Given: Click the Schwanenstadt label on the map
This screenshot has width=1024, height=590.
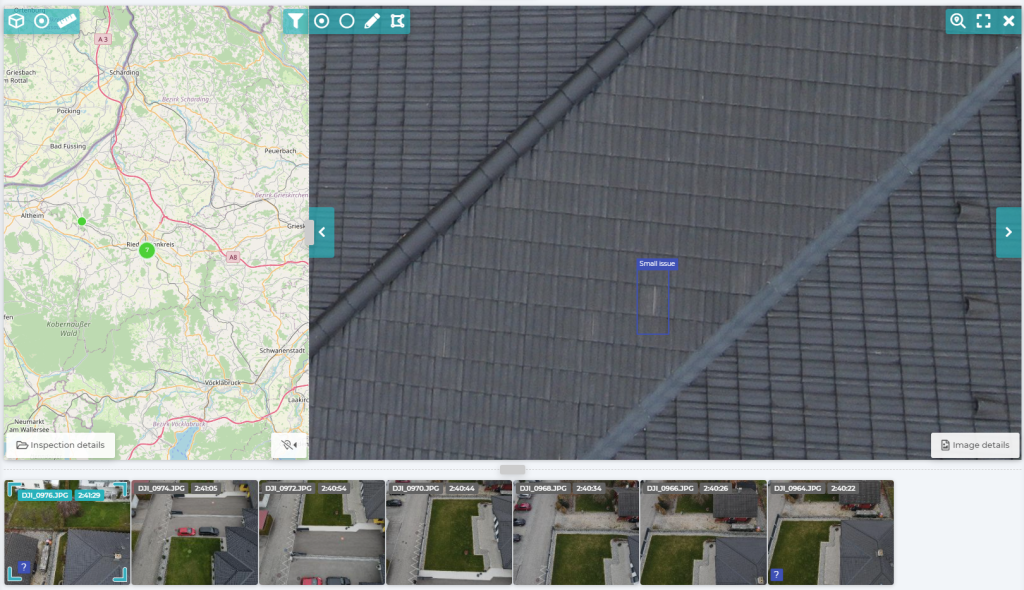Looking at the screenshot, I should click(x=282, y=350).
